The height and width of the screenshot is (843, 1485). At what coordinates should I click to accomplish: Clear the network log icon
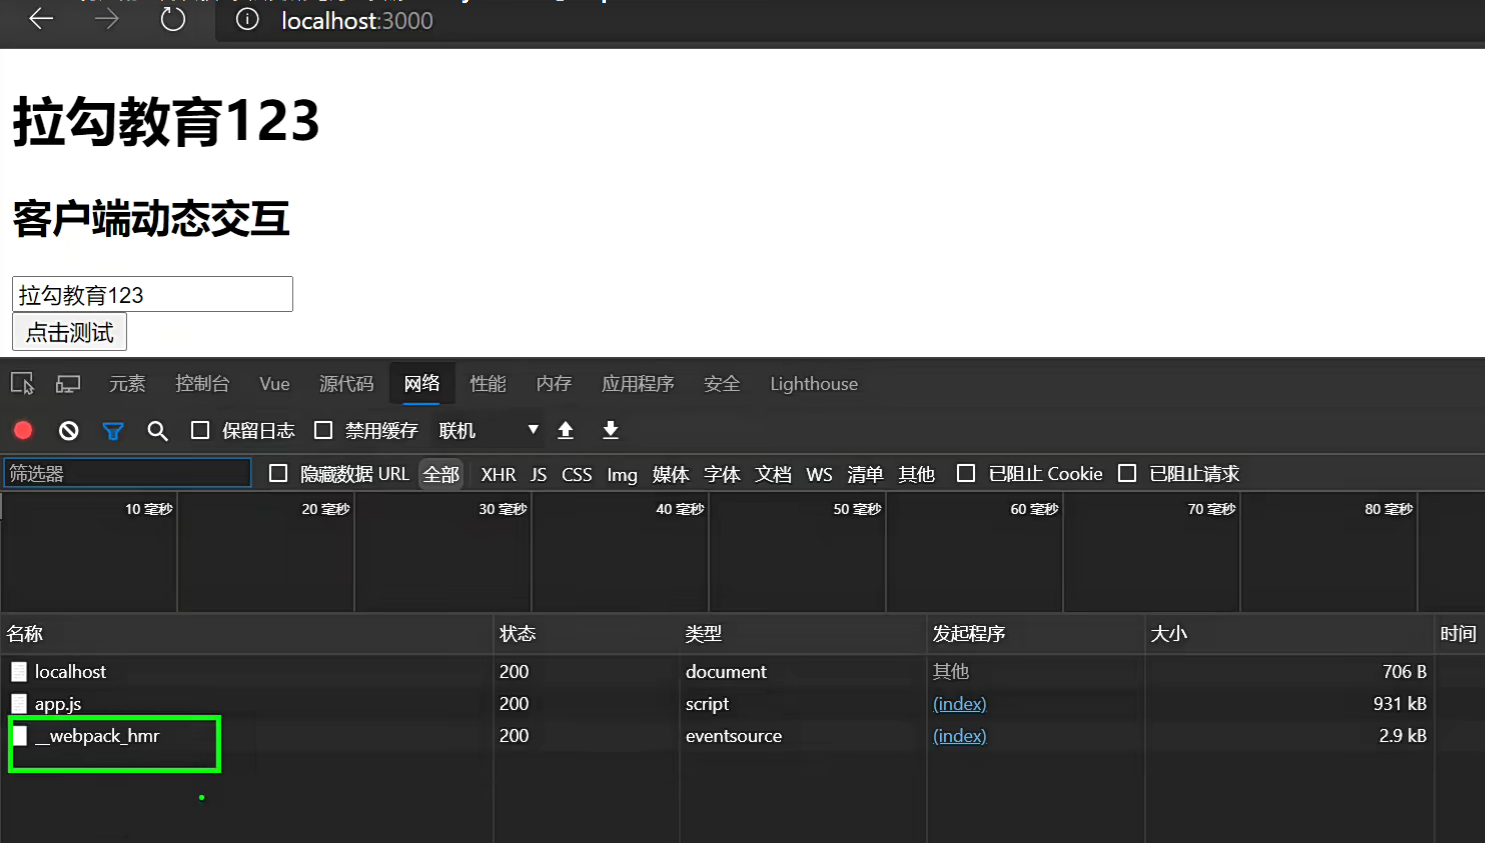68,430
